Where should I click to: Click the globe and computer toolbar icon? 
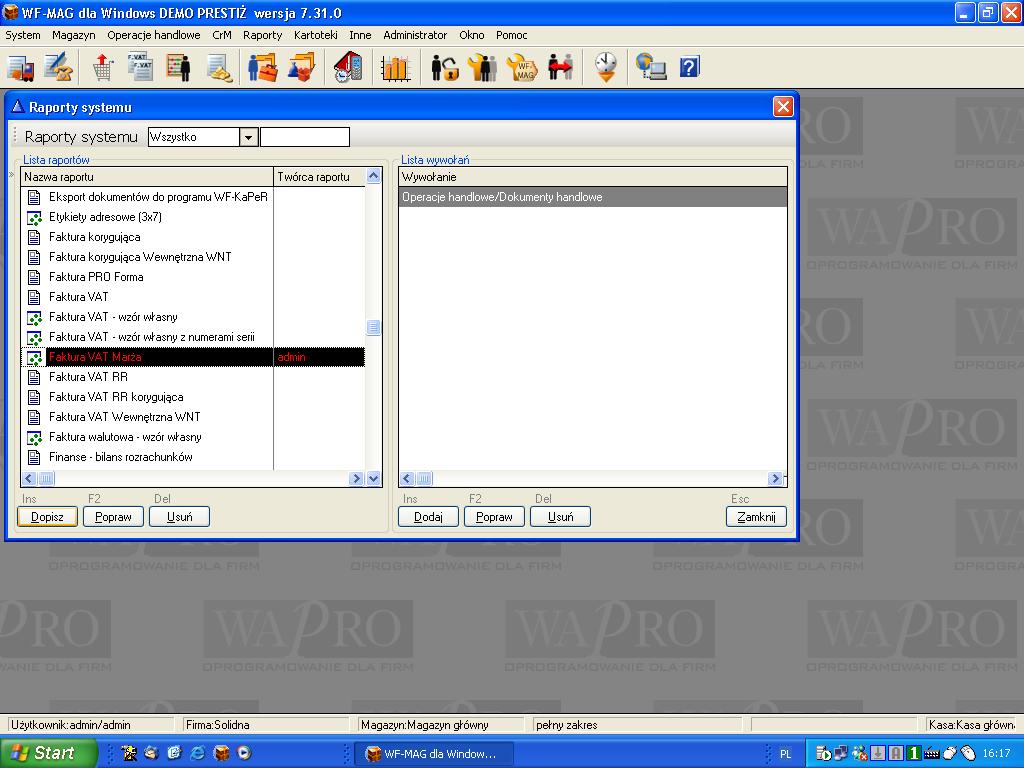point(650,67)
